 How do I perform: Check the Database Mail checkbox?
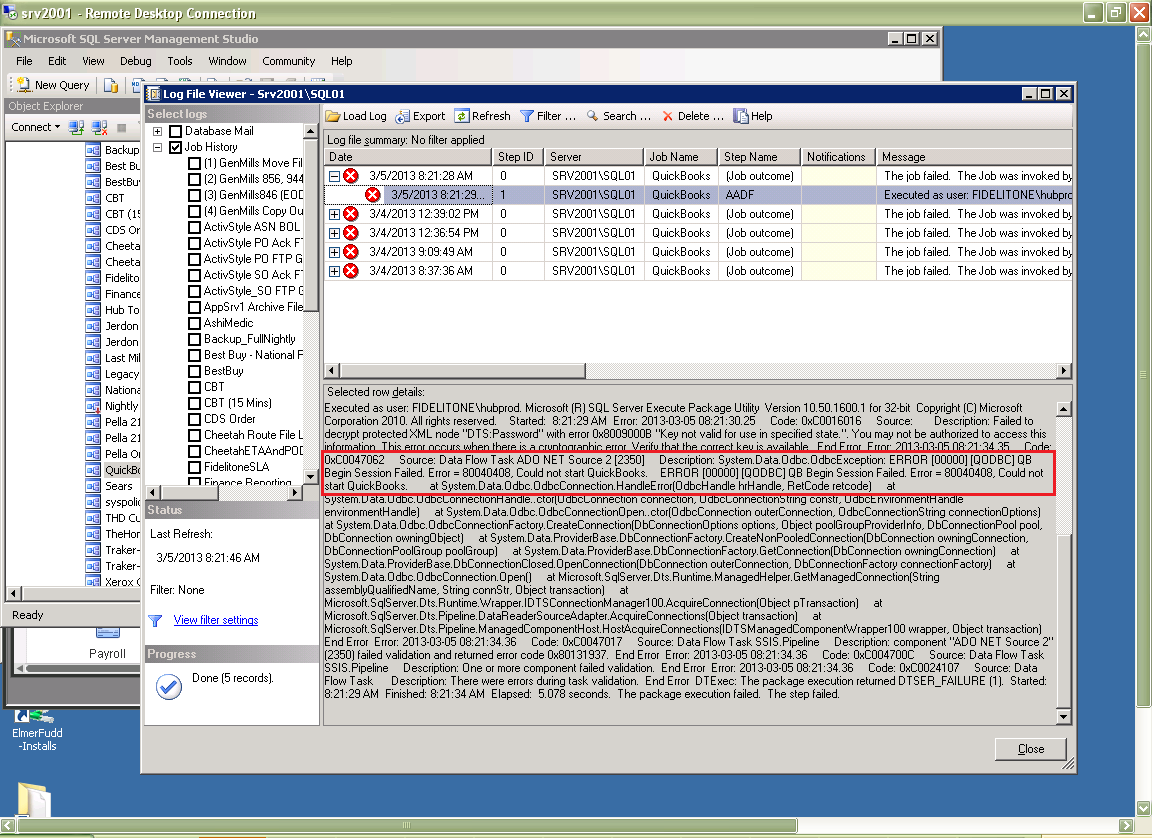click(x=176, y=131)
